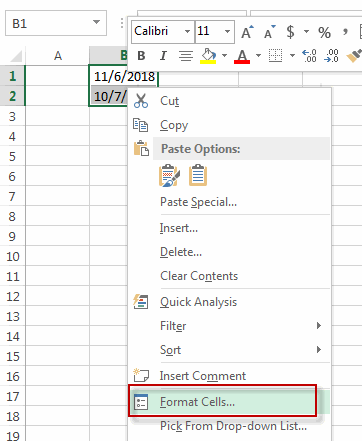
Task: Open borders dropdown arrow
Action: [x=292, y=55]
